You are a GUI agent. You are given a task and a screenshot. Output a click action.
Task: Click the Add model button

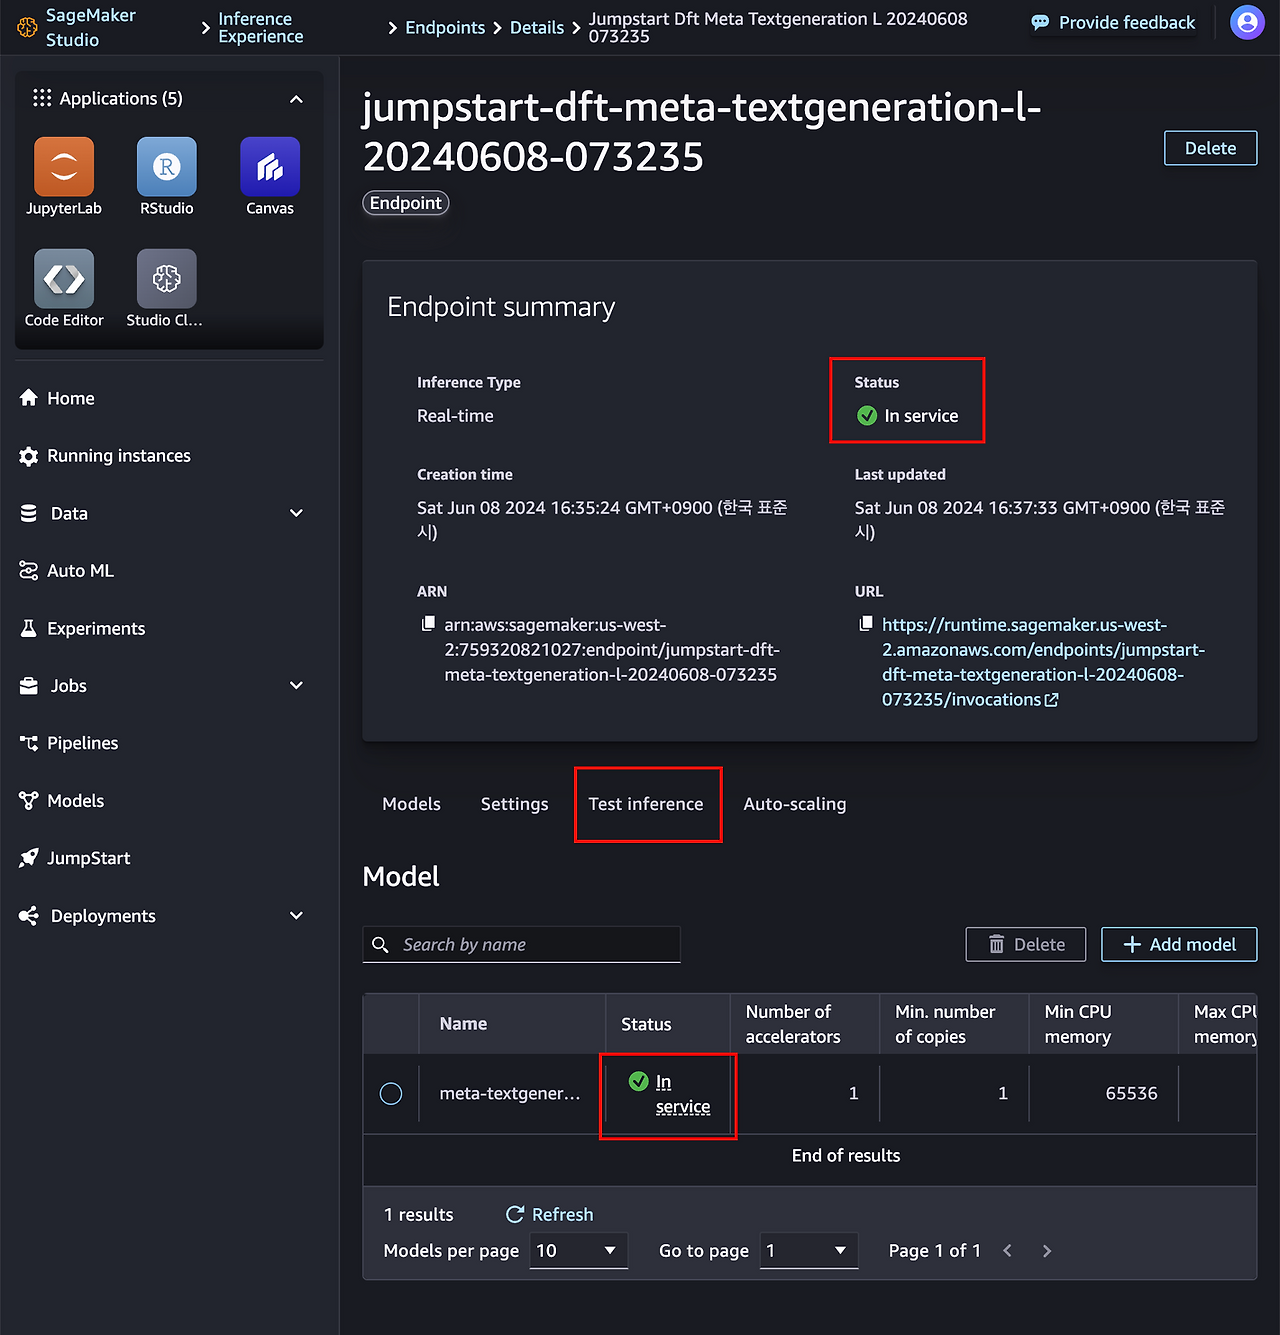coord(1179,945)
